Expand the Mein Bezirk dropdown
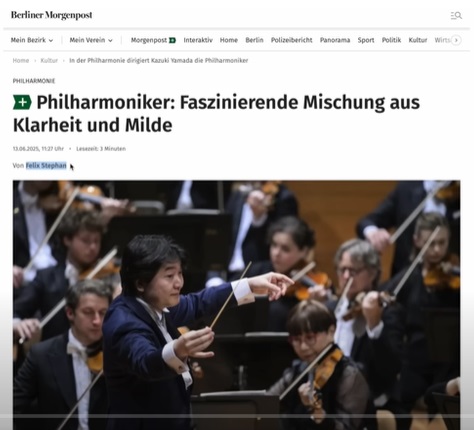474x430 pixels. tap(32, 40)
